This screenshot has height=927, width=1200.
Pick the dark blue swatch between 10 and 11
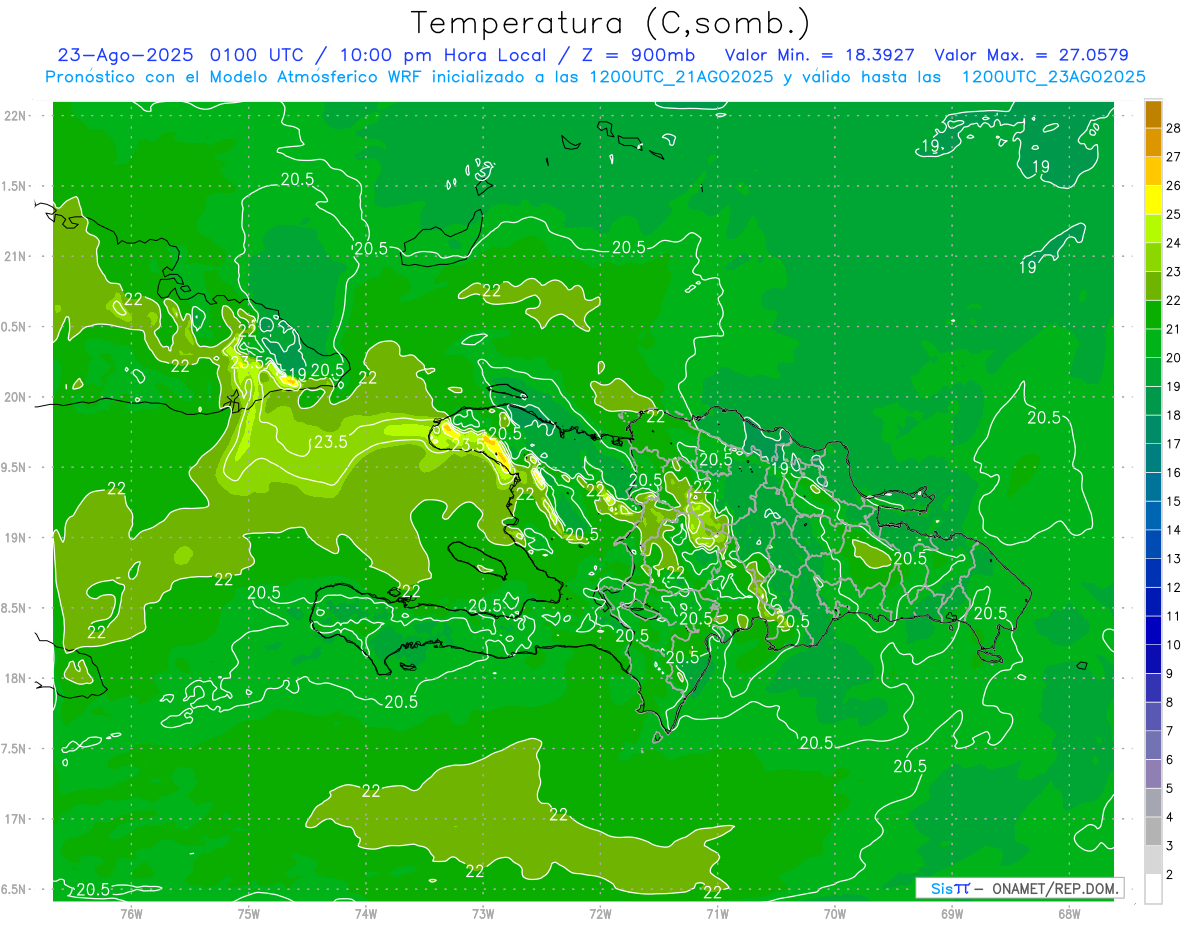pyautogui.click(x=1153, y=631)
